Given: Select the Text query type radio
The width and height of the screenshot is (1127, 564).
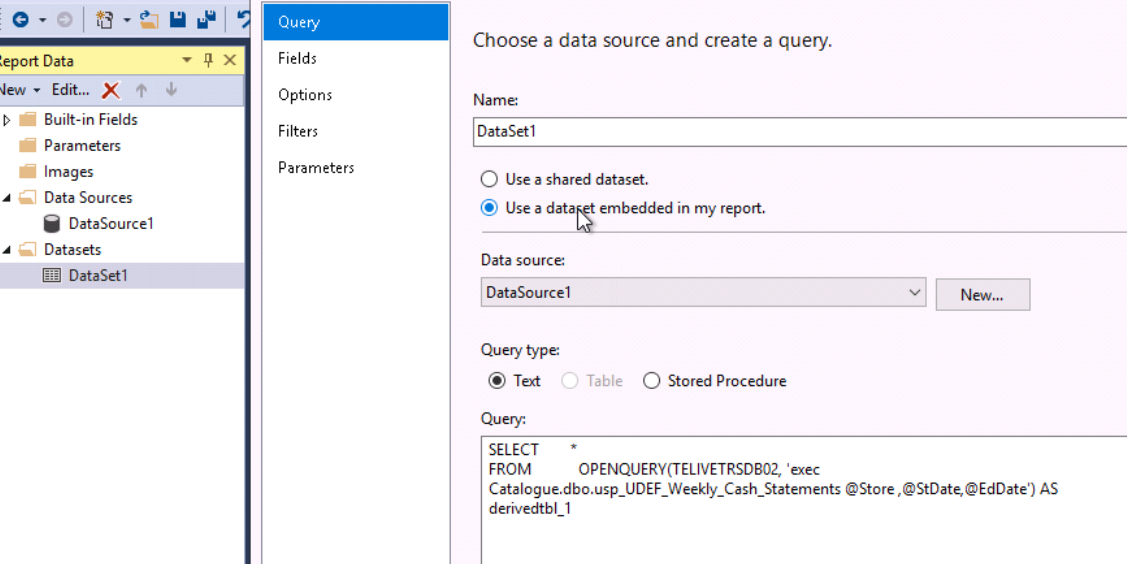Looking at the screenshot, I should (x=497, y=381).
